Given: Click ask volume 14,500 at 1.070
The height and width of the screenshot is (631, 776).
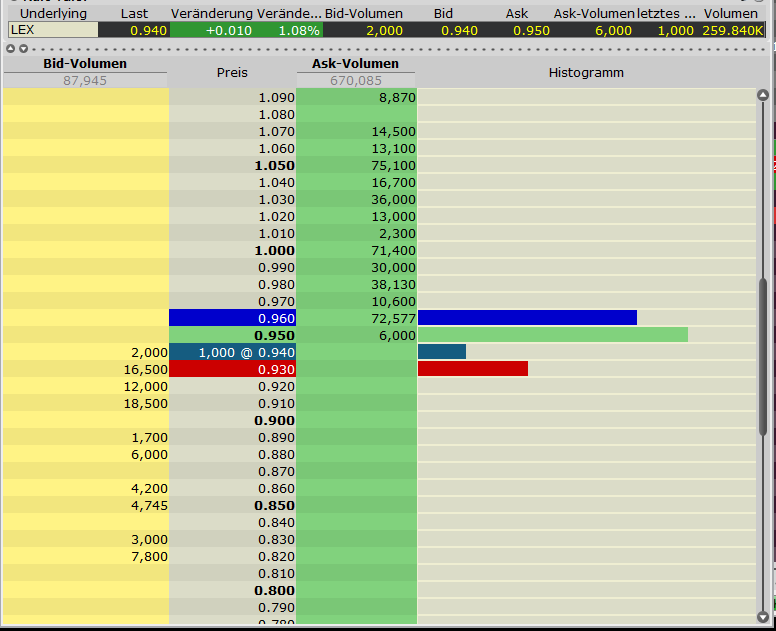Looking at the screenshot, I should coord(394,132).
